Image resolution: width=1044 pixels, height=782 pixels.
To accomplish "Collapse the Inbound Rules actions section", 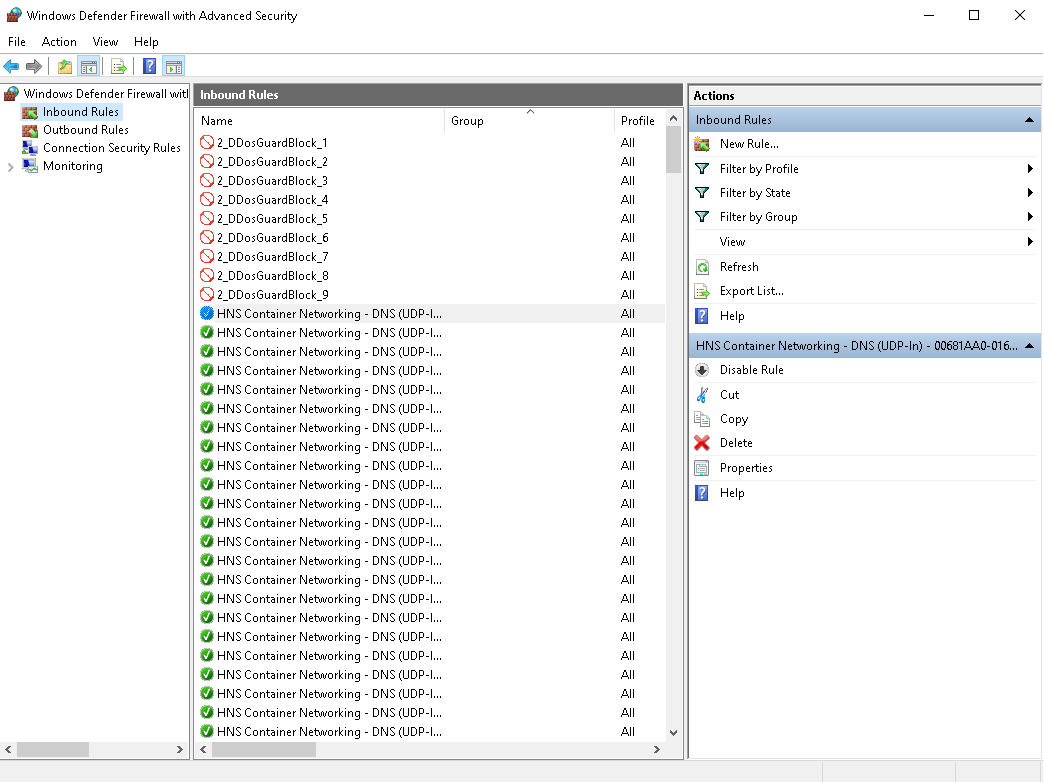I will click(x=1029, y=120).
